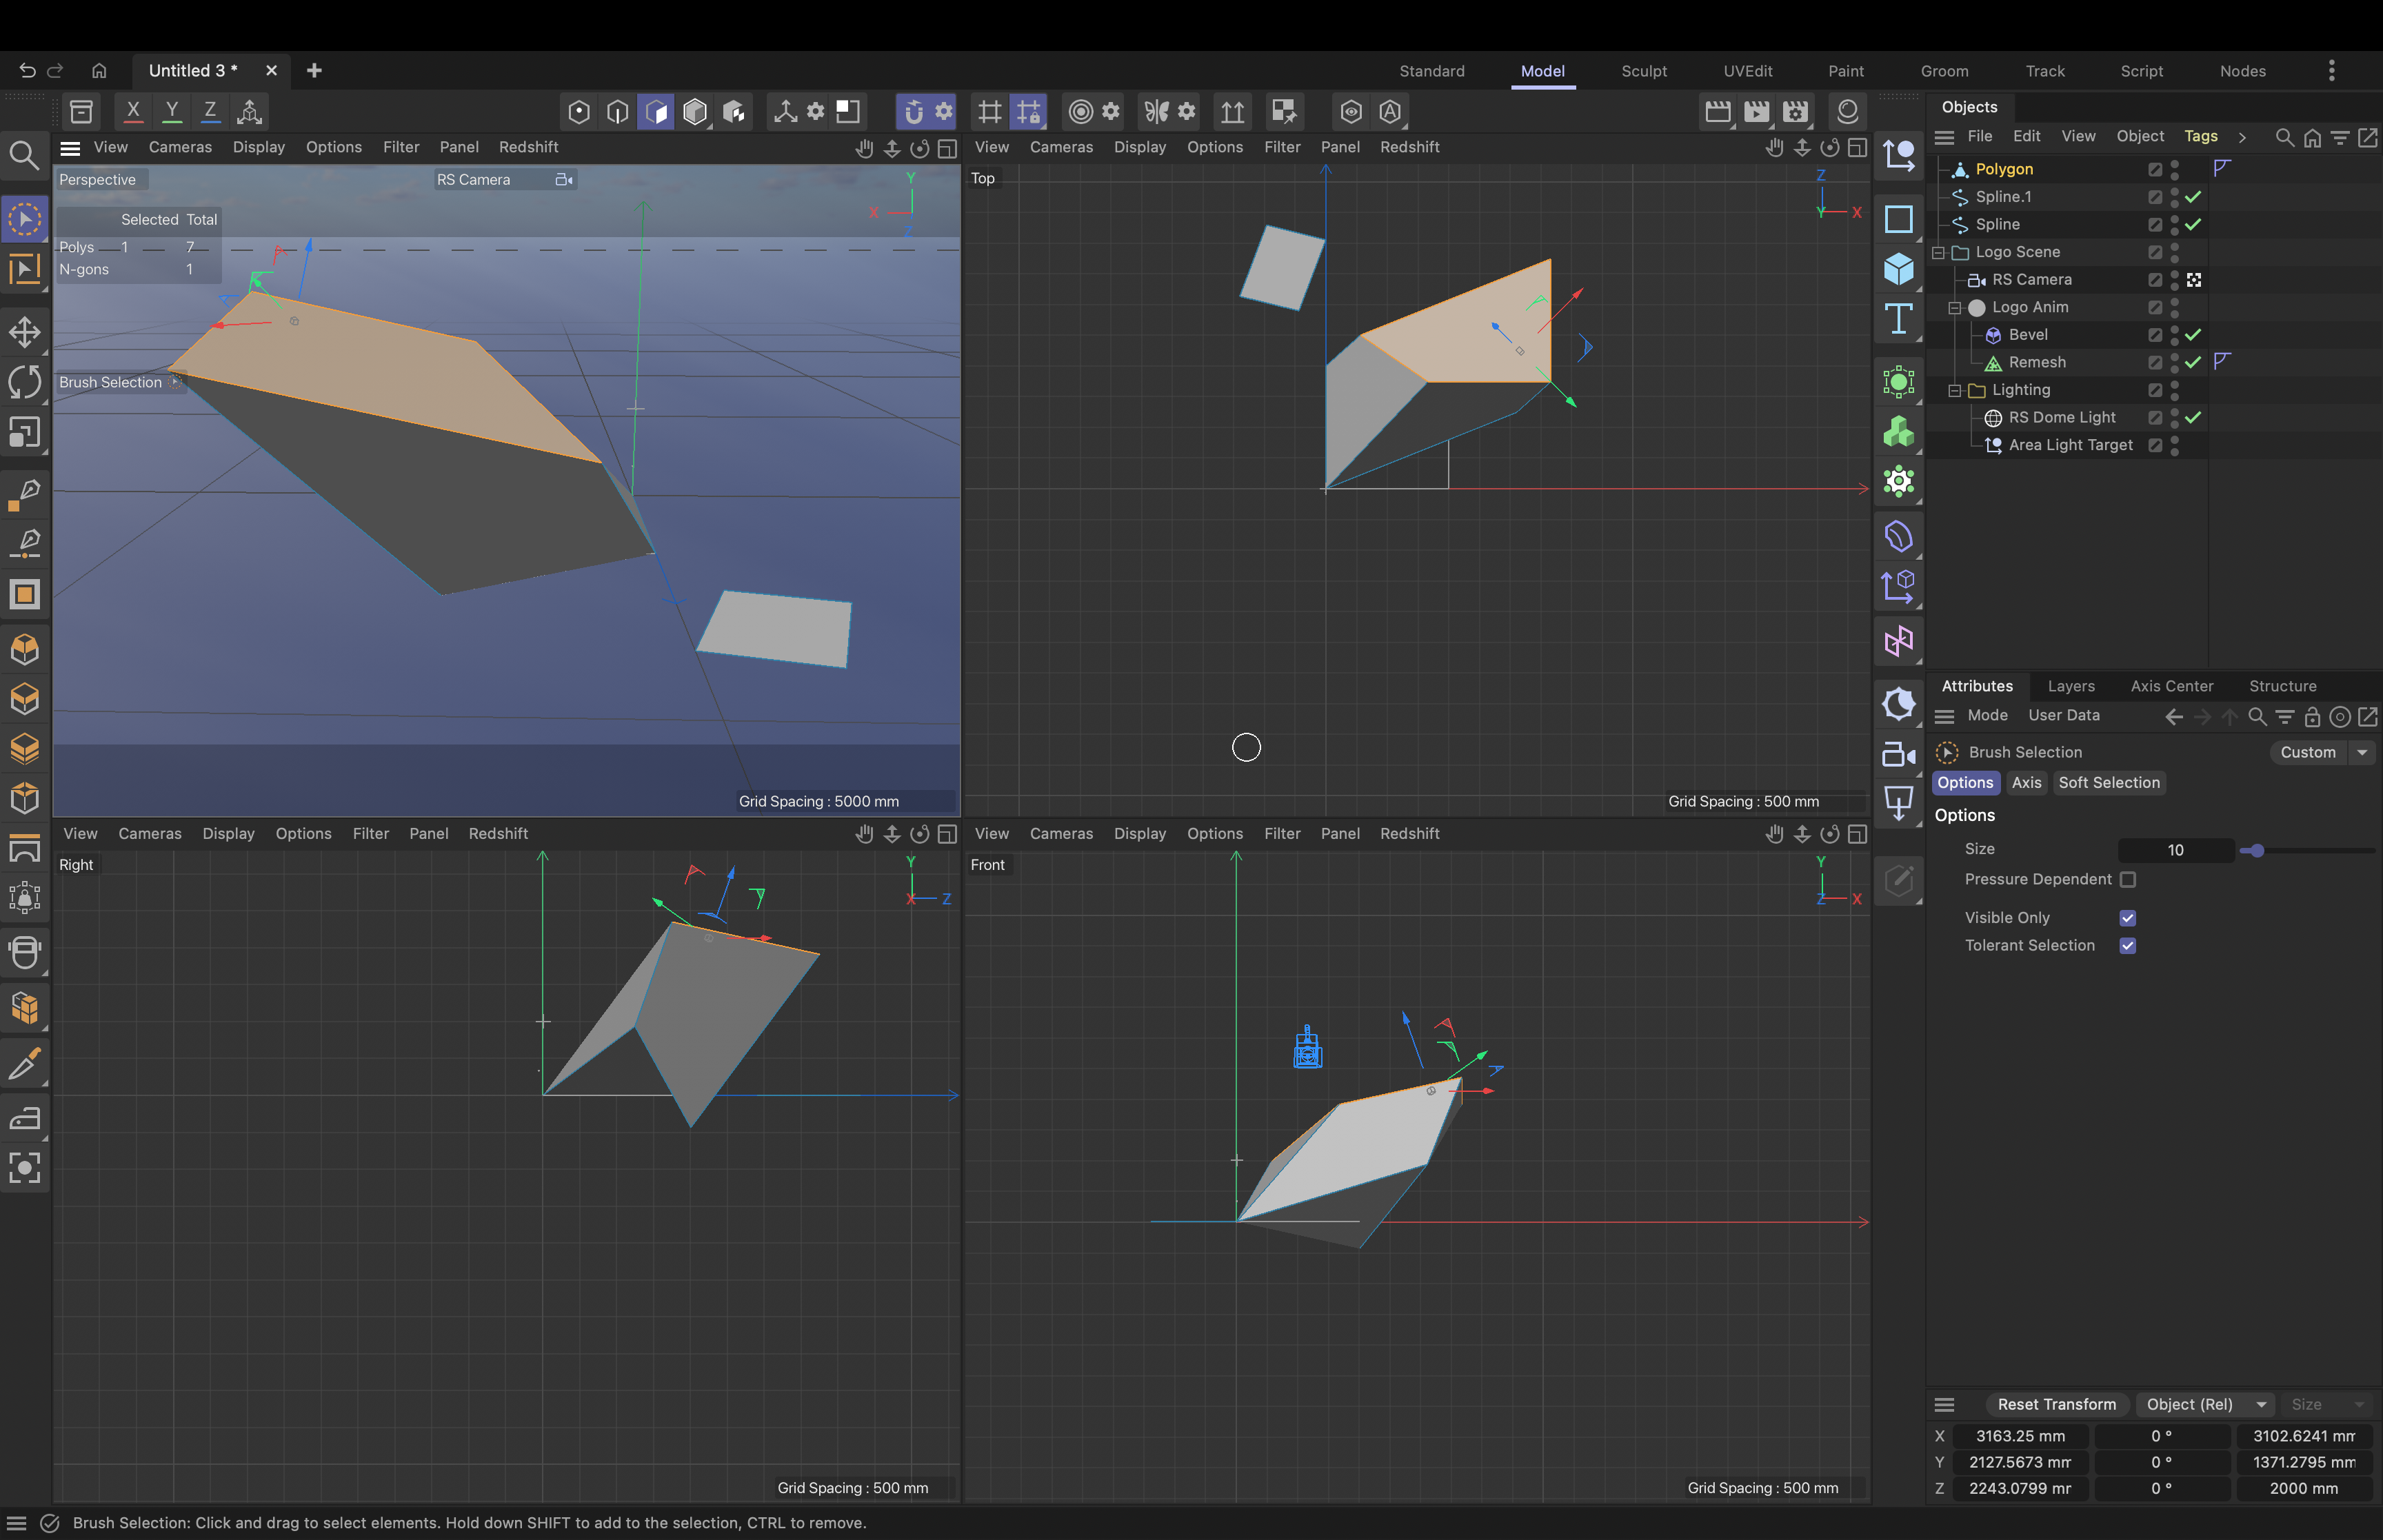This screenshot has width=2383, height=1540.
Task: Toggle Y axis lock in top toolbar
Action: [172, 111]
